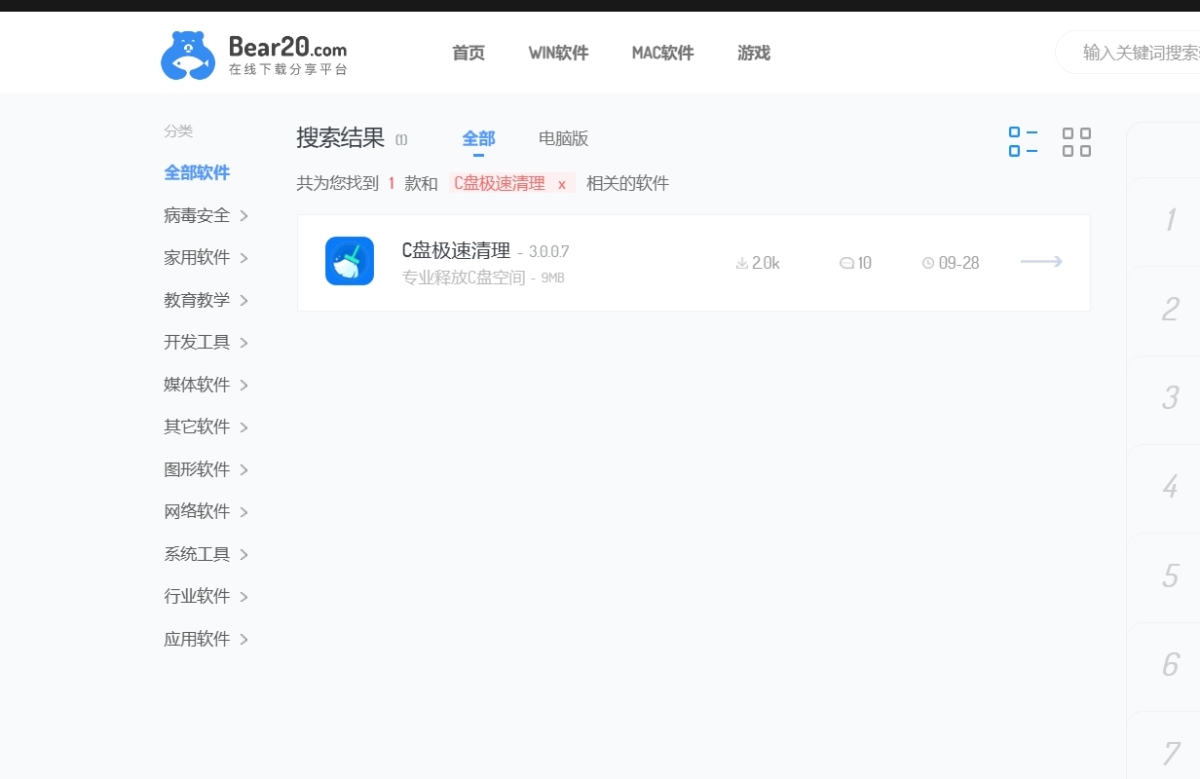Open the 行业软件 category link
The image size is (1200, 779).
pos(197,596)
